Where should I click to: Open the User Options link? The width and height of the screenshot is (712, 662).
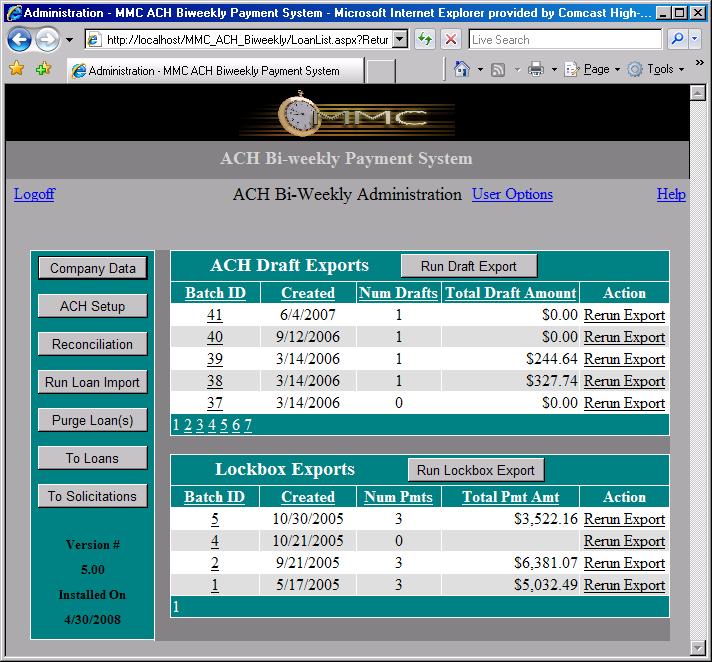tap(512, 194)
